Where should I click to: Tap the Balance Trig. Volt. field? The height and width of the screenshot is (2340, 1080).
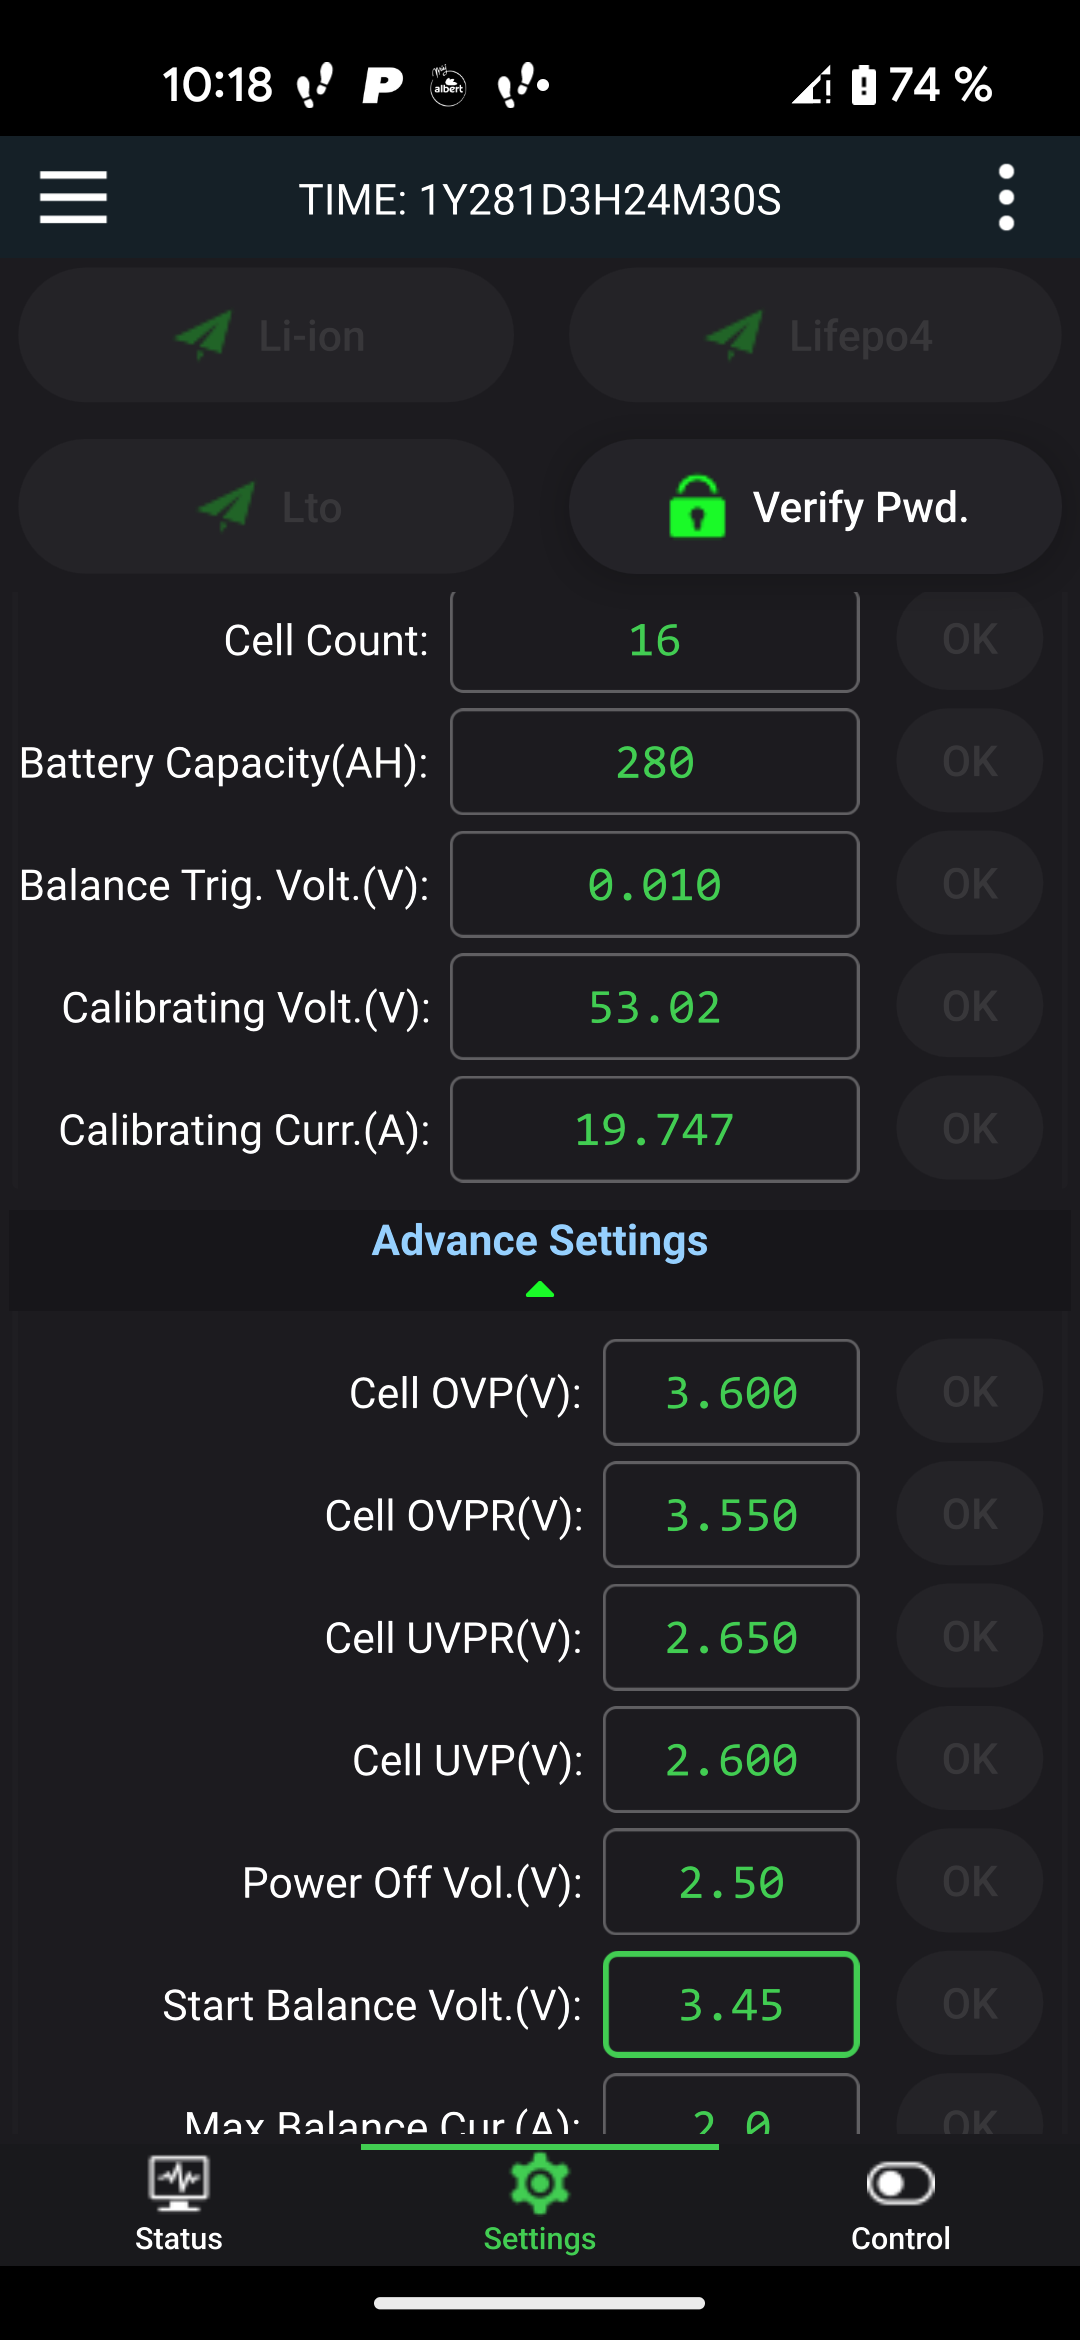coord(655,885)
